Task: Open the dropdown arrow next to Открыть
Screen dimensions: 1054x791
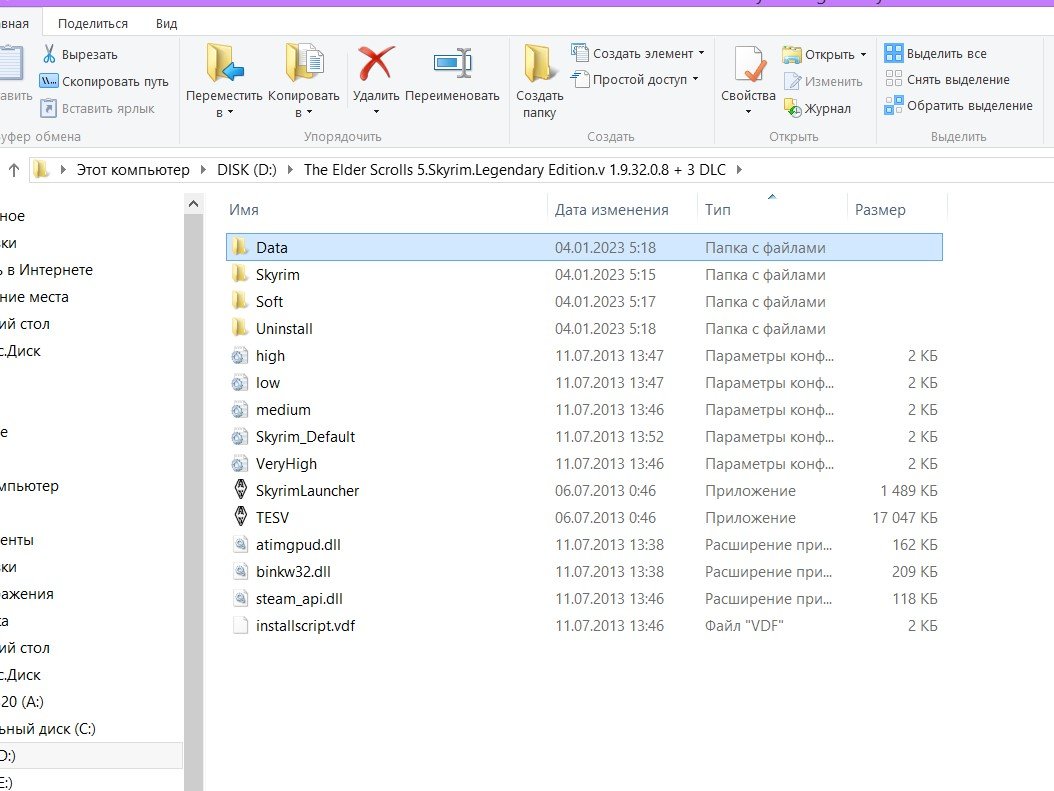Action: (863, 55)
